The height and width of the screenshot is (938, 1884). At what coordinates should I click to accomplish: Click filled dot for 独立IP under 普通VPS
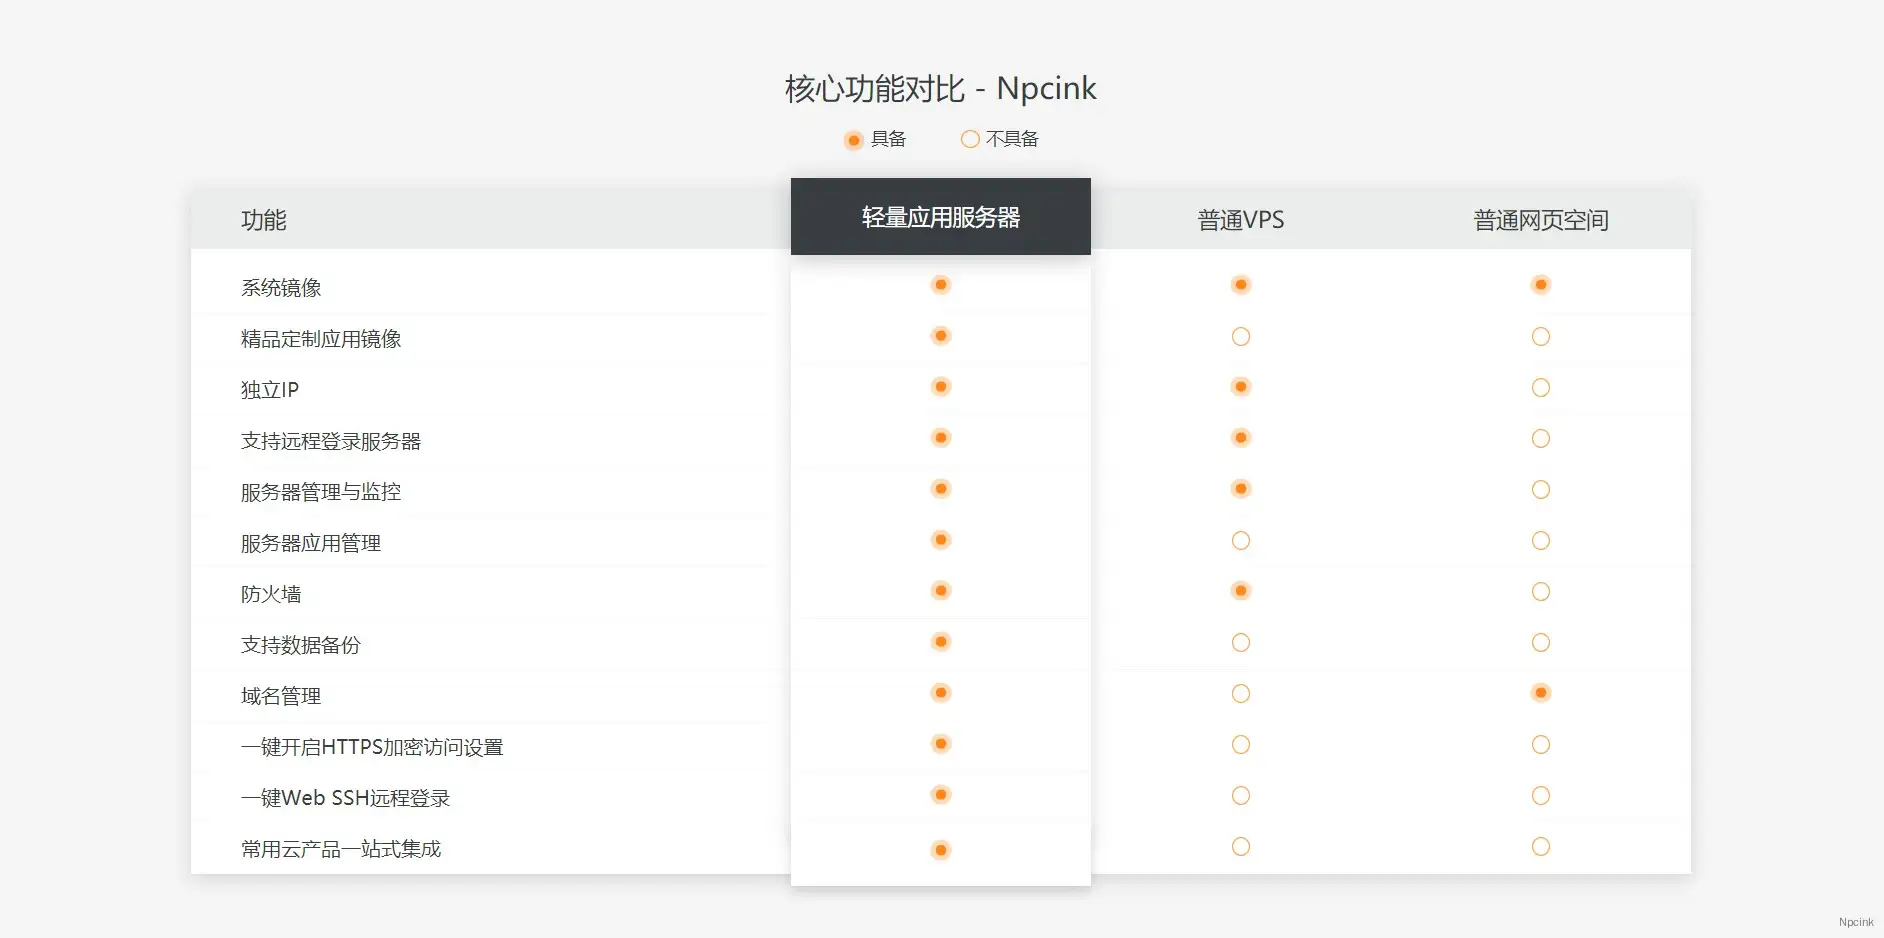pos(1240,387)
